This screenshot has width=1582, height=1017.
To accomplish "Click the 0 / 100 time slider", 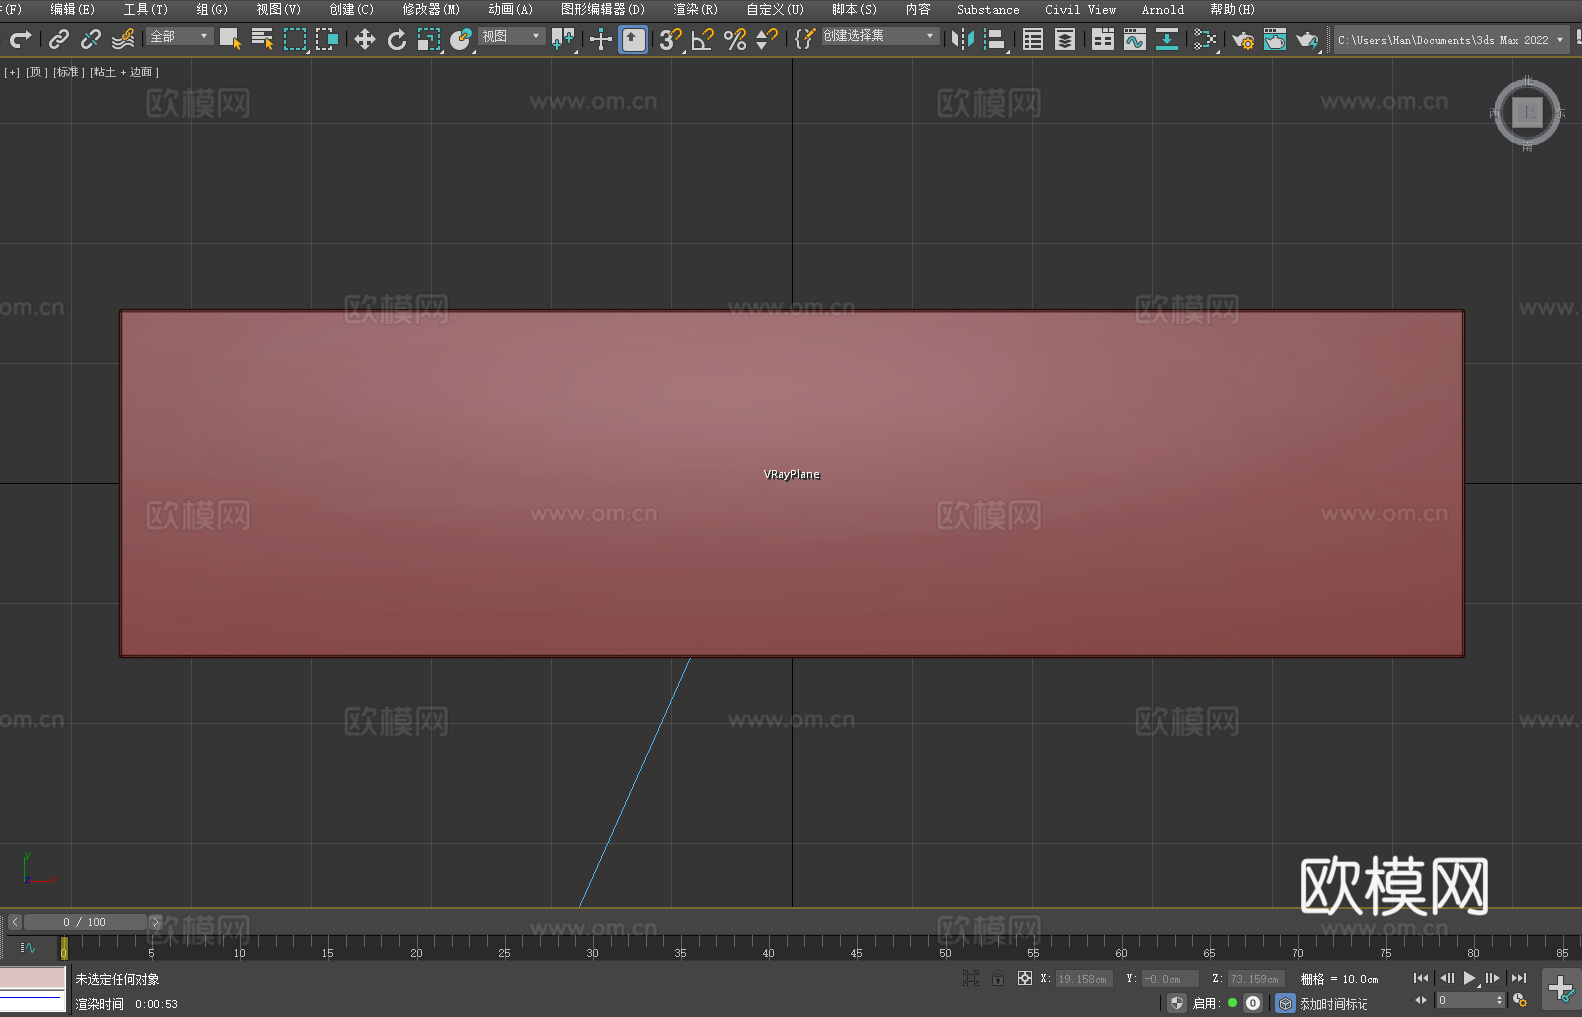I will click(x=85, y=922).
